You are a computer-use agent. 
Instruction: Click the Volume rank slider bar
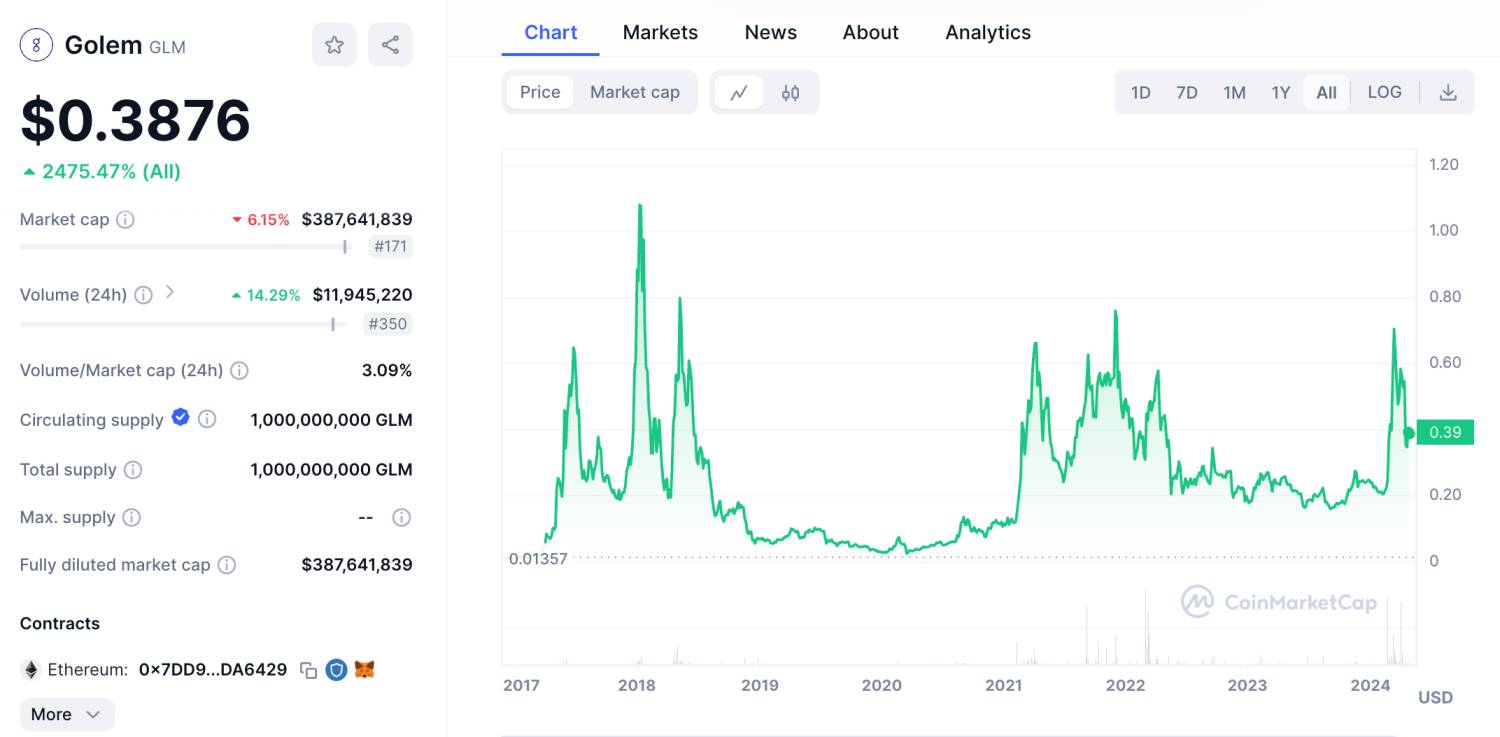(183, 323)
